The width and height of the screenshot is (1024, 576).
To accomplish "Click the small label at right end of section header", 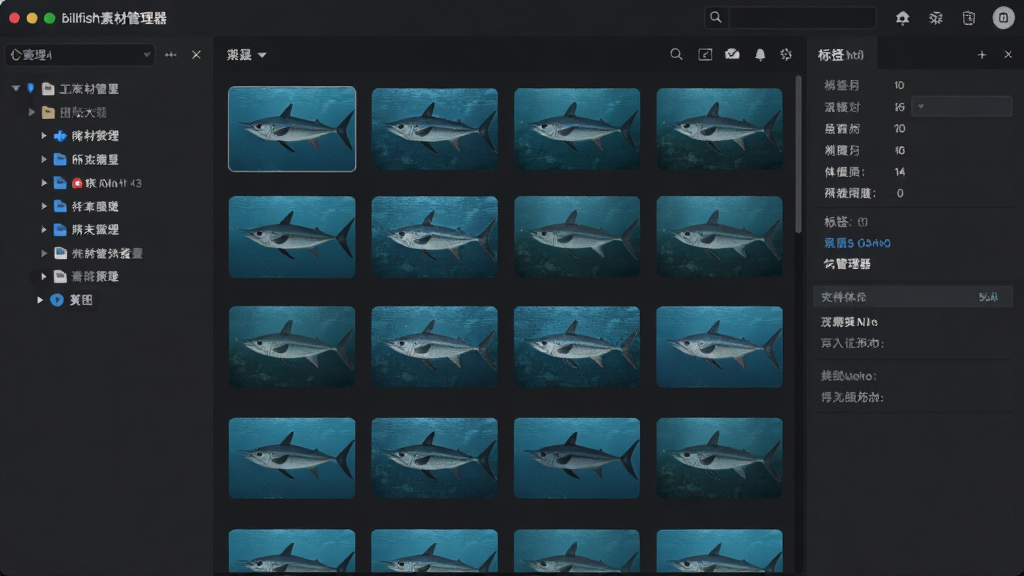I will pos(988,297).
